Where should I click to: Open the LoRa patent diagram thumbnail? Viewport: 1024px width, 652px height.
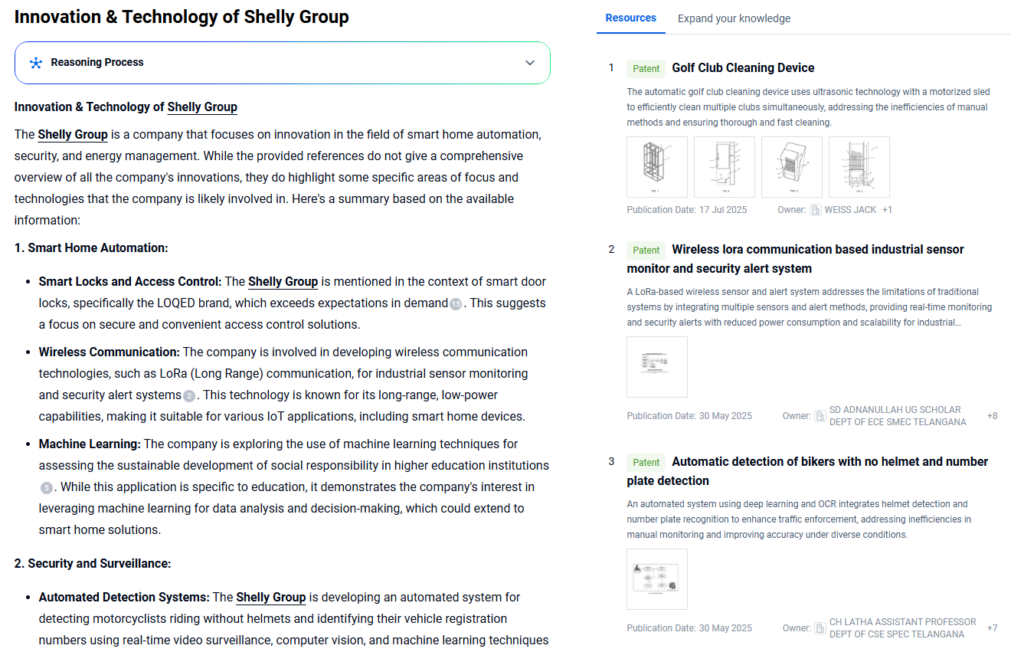point(657,367)
